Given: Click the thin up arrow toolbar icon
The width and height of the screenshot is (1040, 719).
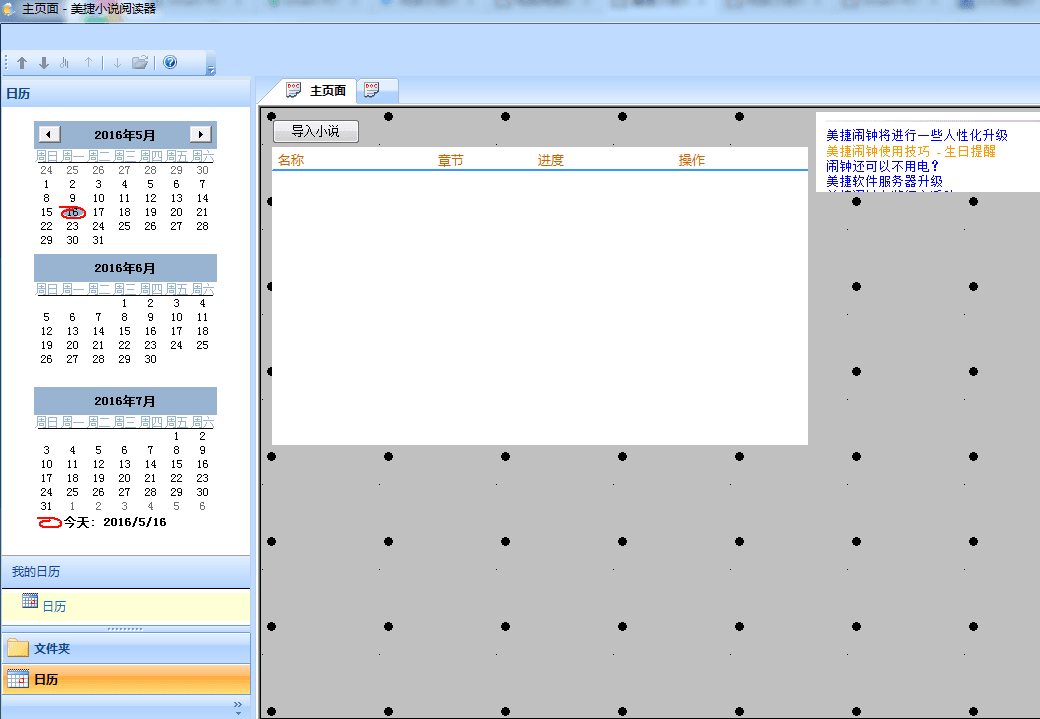Looking at the screenshot, I should (x=88, y=63).
